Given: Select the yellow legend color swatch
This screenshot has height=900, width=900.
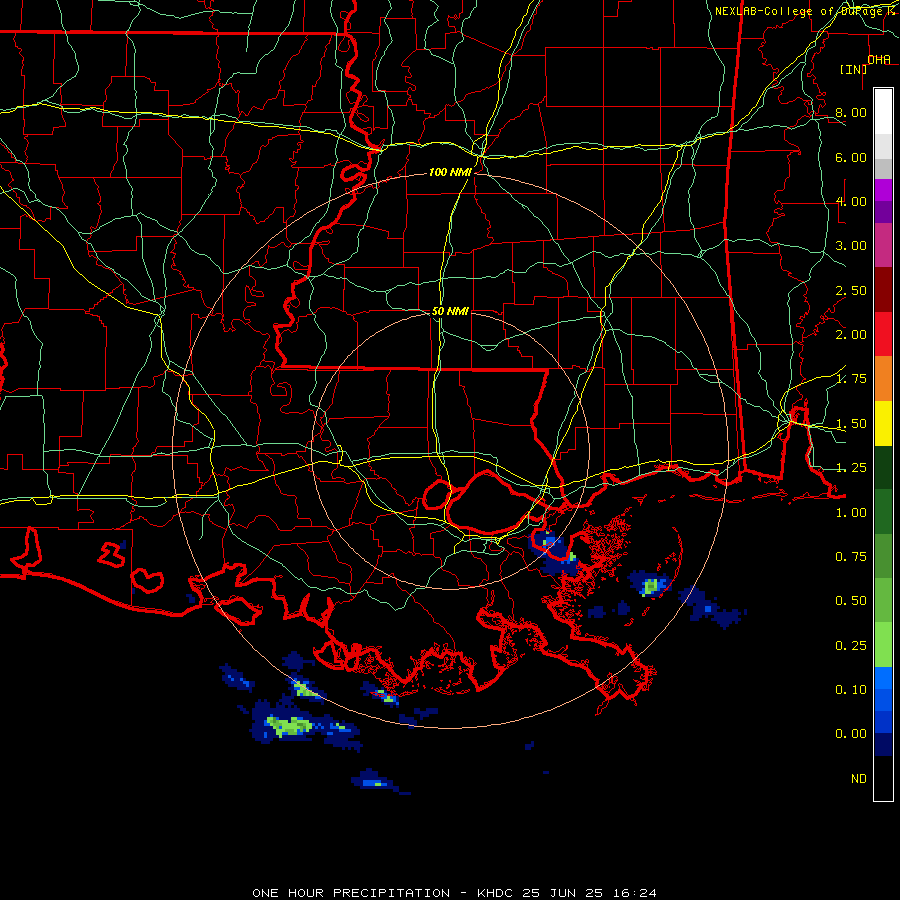Looking at the screenshot, I should click(x=883, y=423).
